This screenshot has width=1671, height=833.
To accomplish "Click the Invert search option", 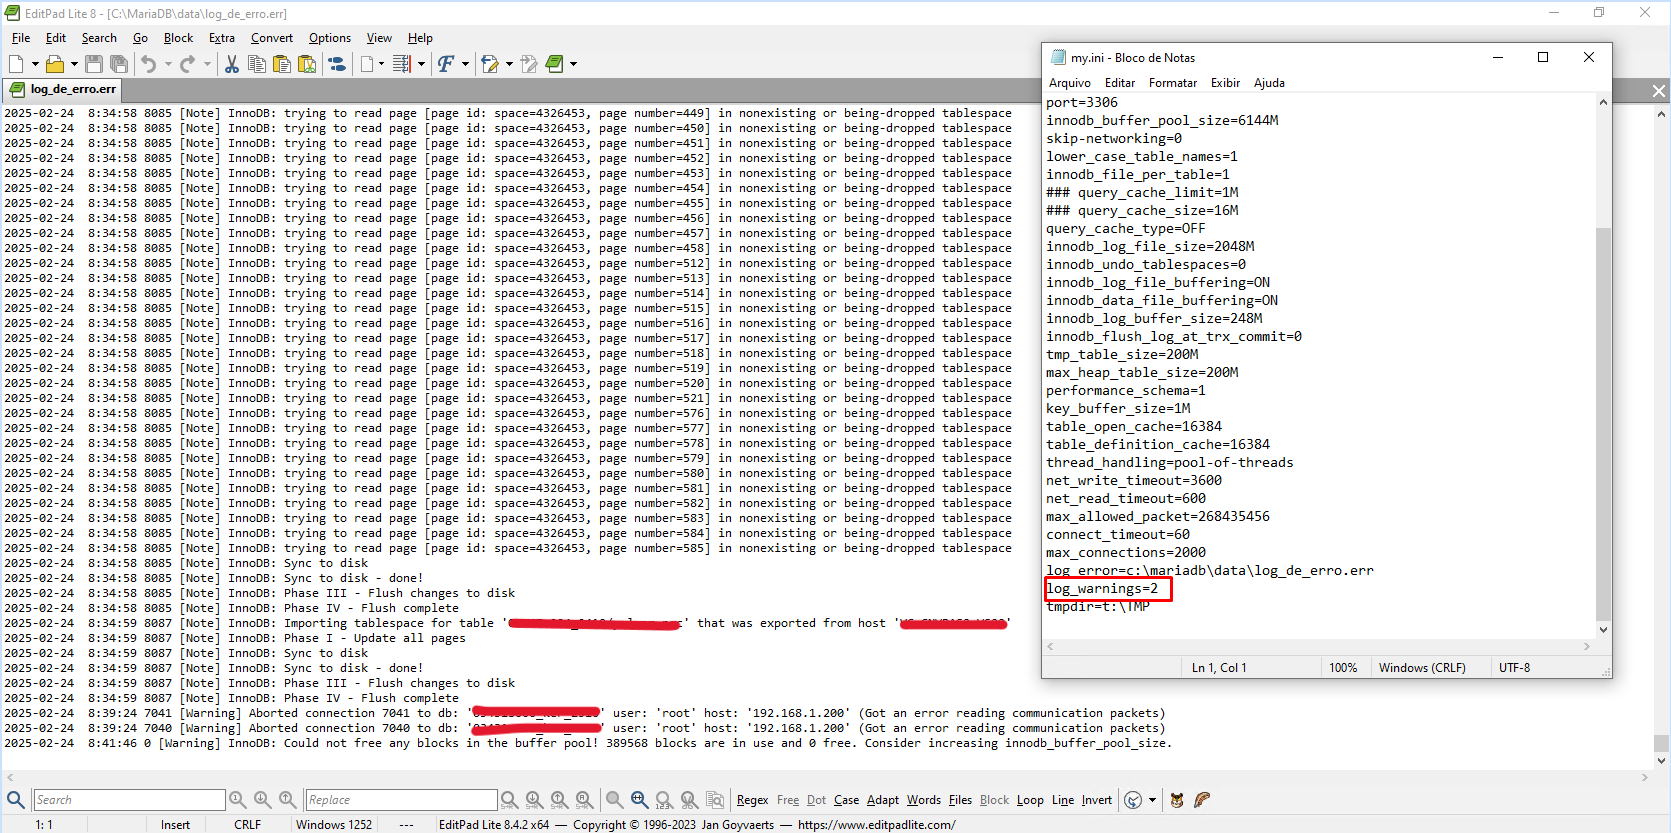I will tap(1096, 800).
